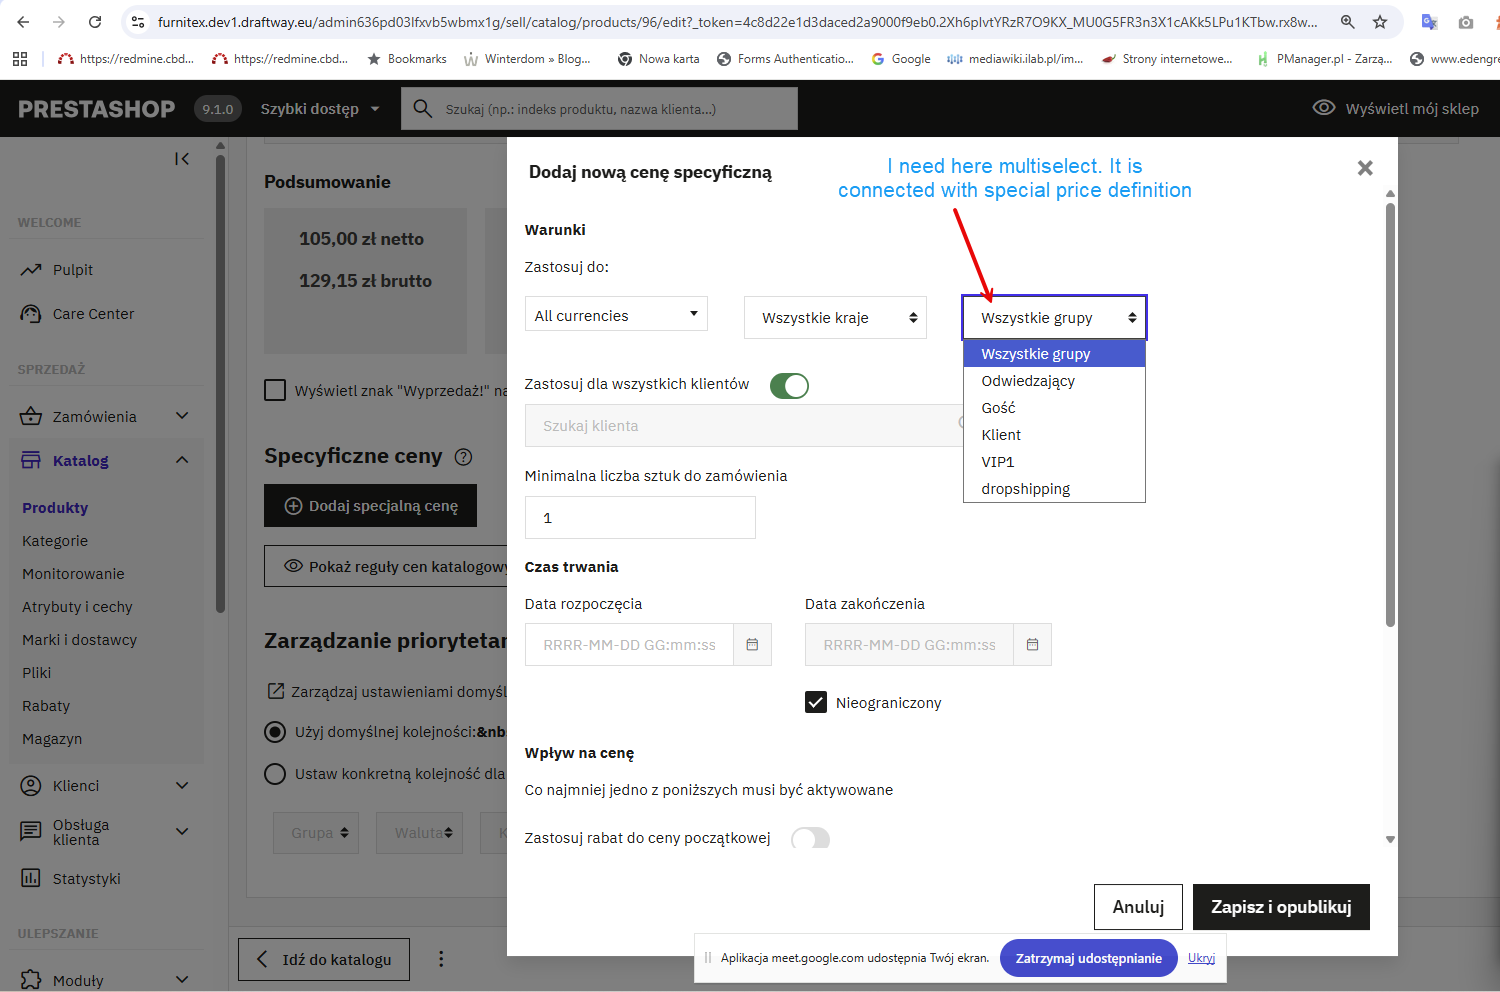Image resolution: width=1500 pixels, height=992 pixels.
Task: Click the Anuluj button
Action: click(1138, 907)
